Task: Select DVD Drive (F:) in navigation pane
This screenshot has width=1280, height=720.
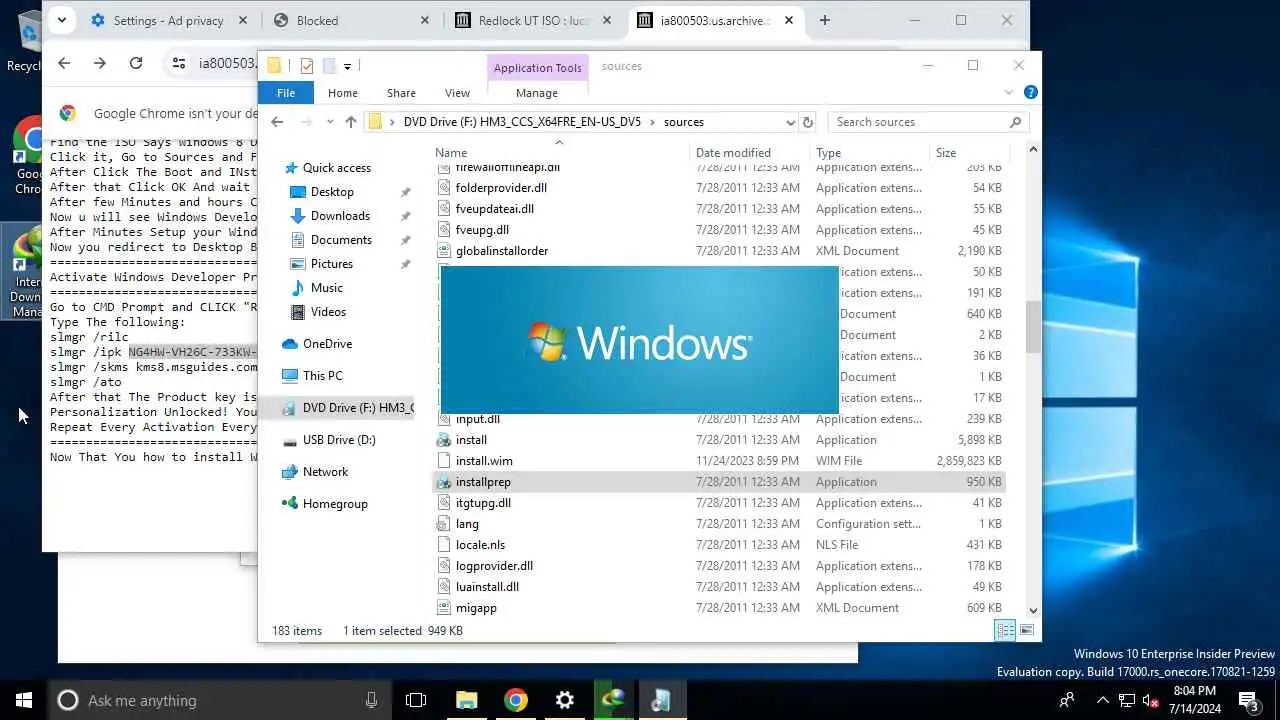Action: [x=347, y=408]
